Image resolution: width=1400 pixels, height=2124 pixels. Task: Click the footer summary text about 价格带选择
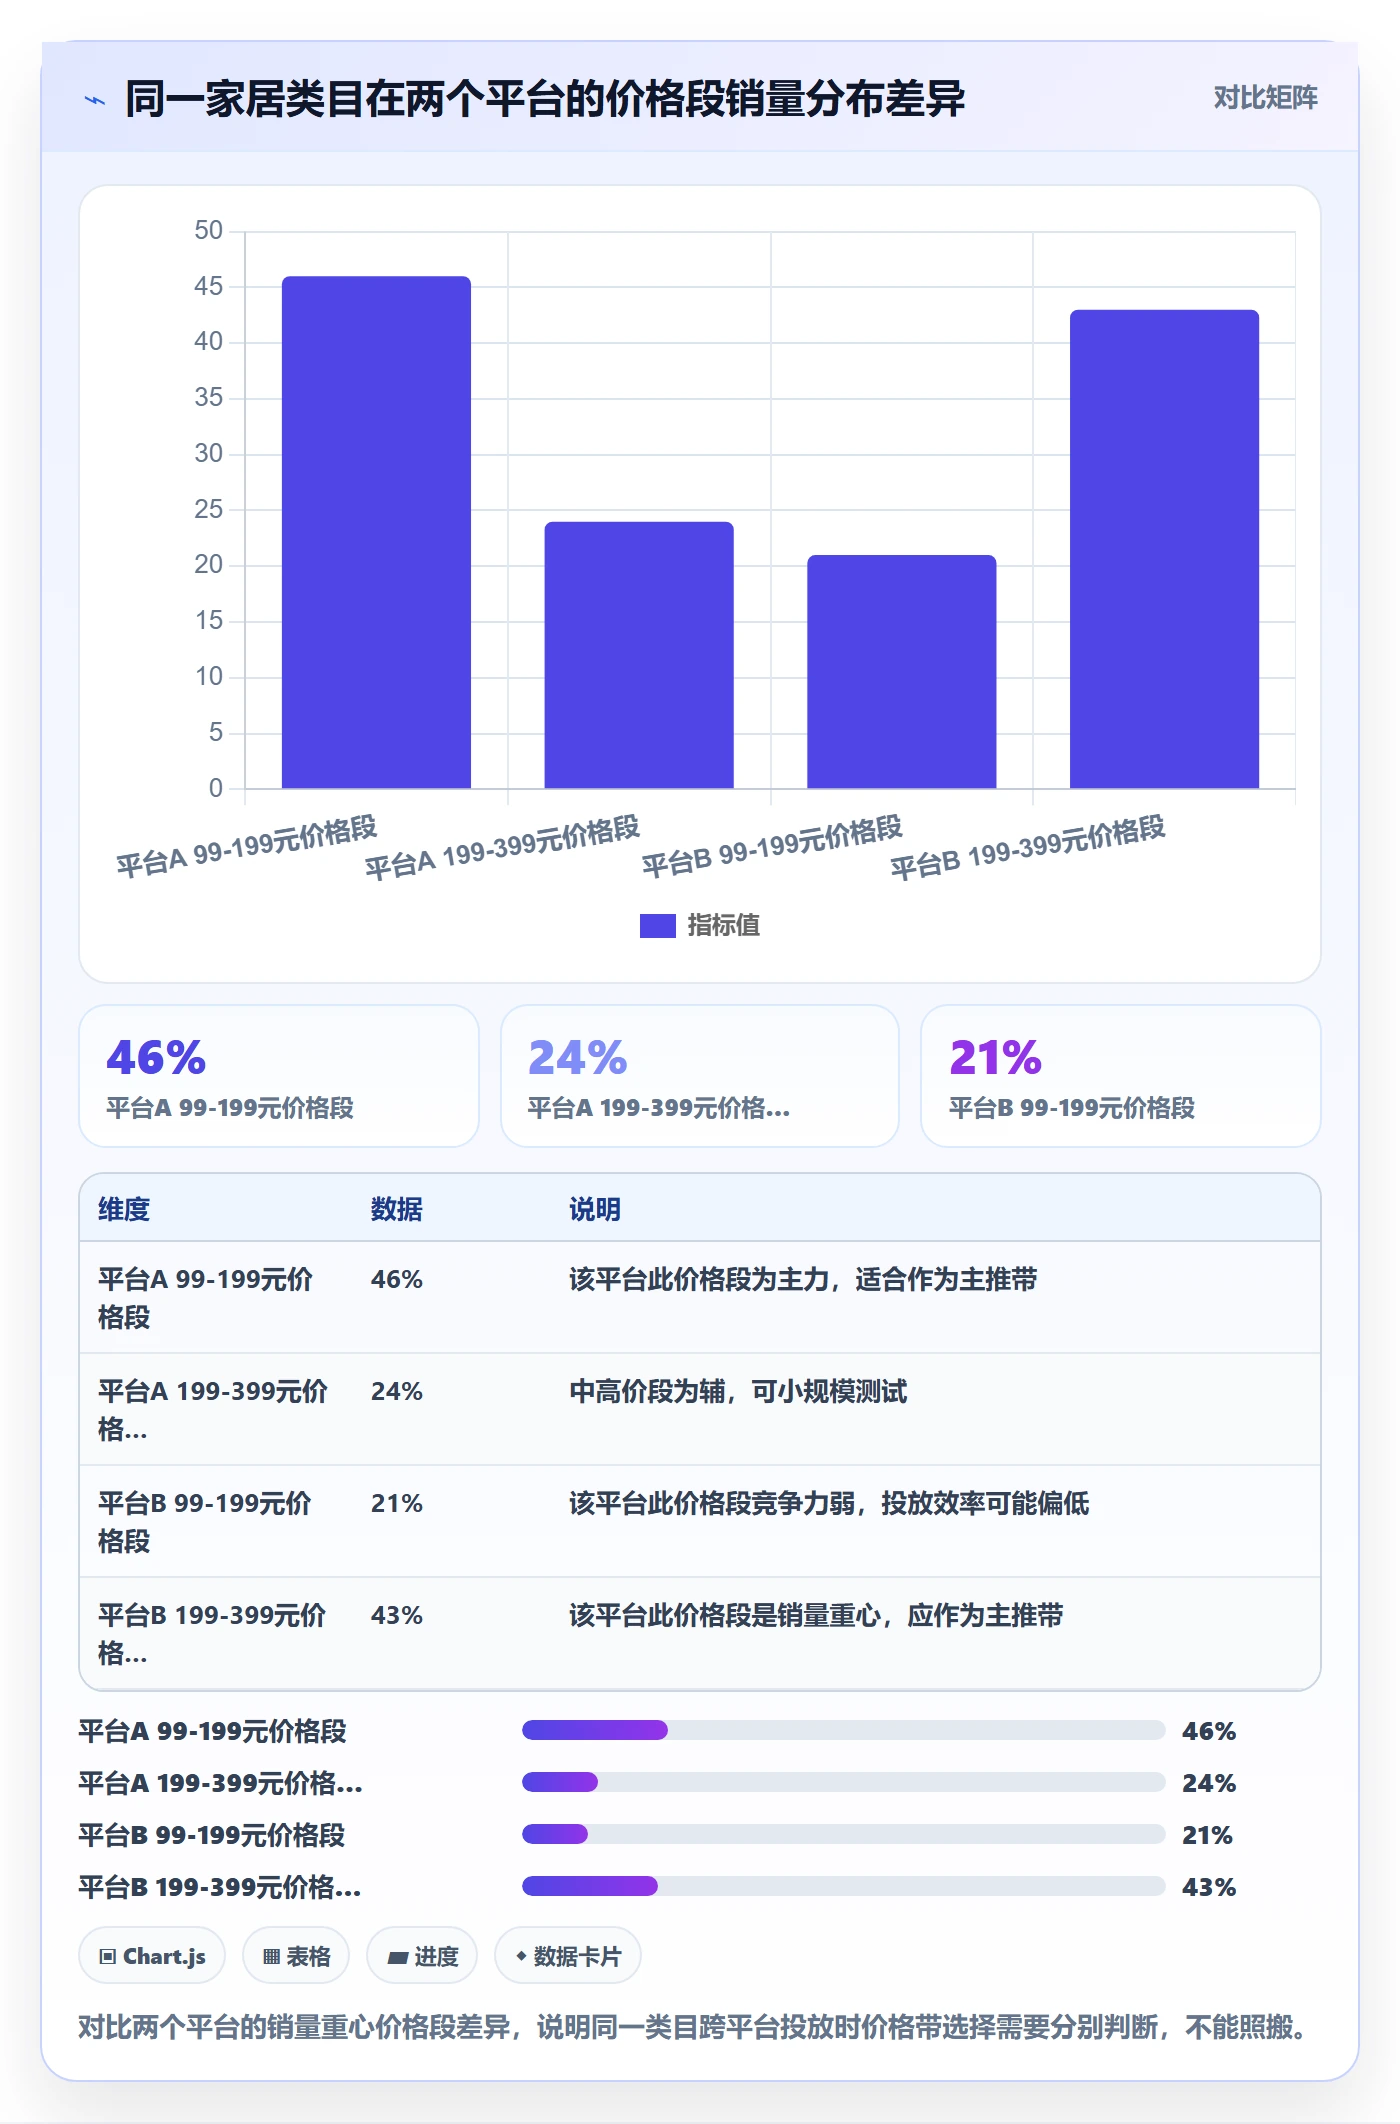click(692, 2027)
